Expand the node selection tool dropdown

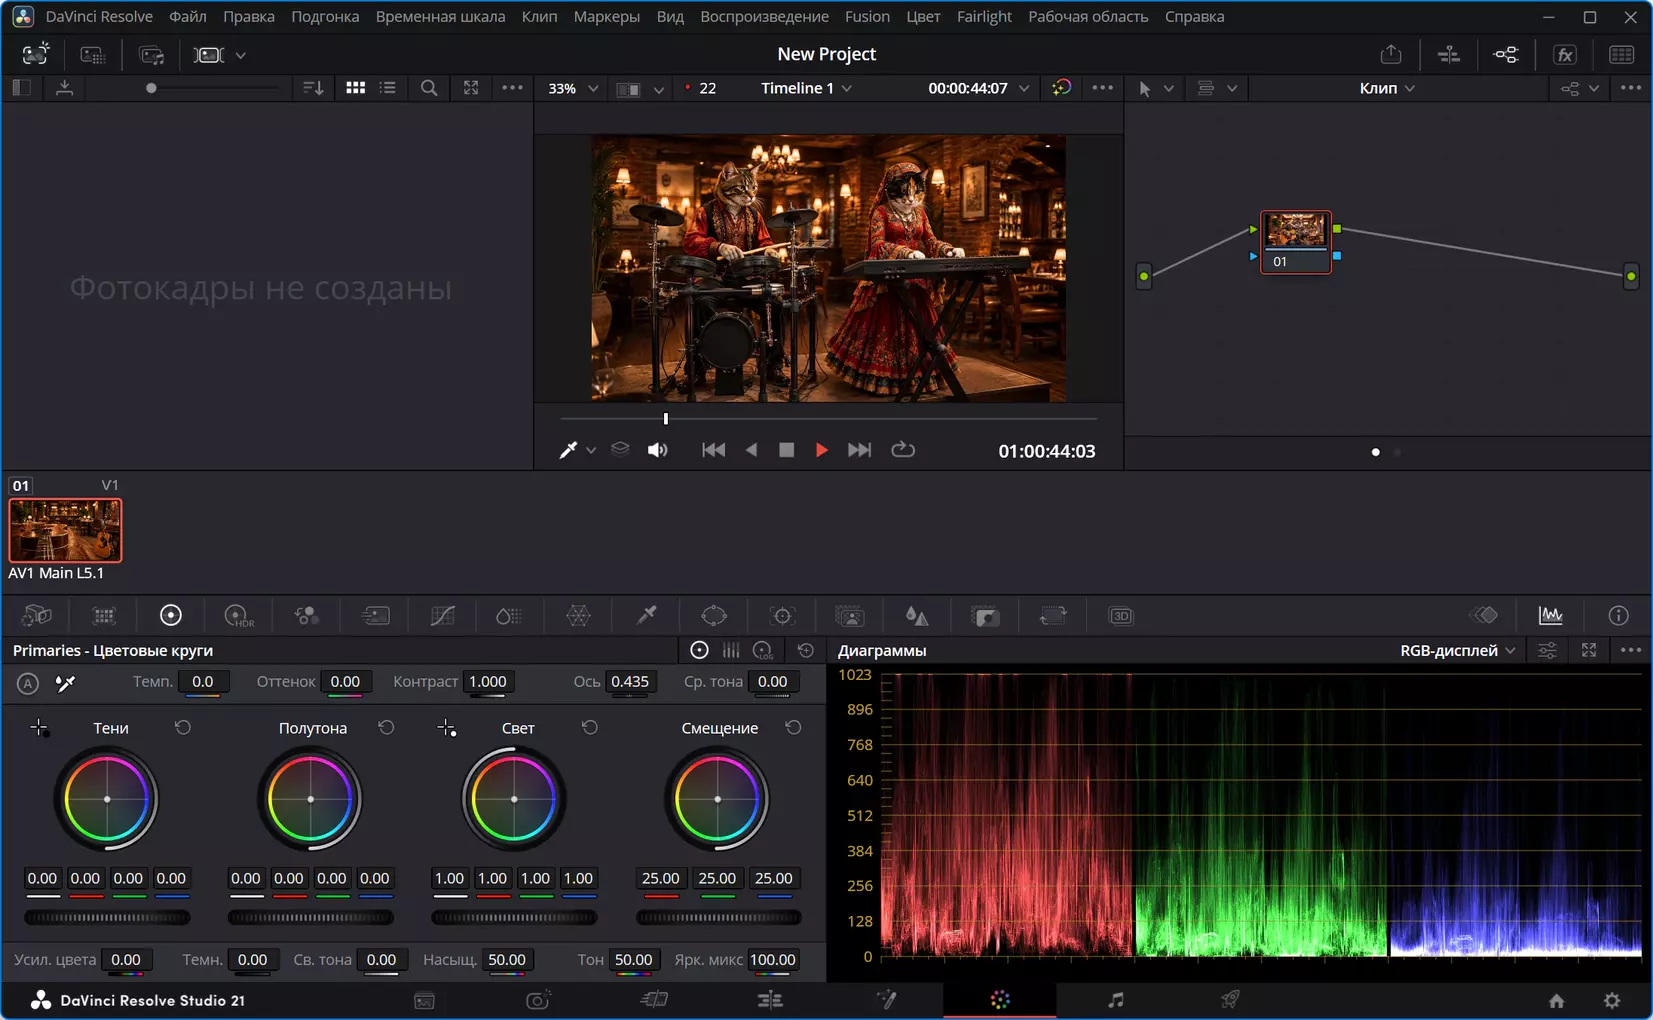click(1168, 88)
